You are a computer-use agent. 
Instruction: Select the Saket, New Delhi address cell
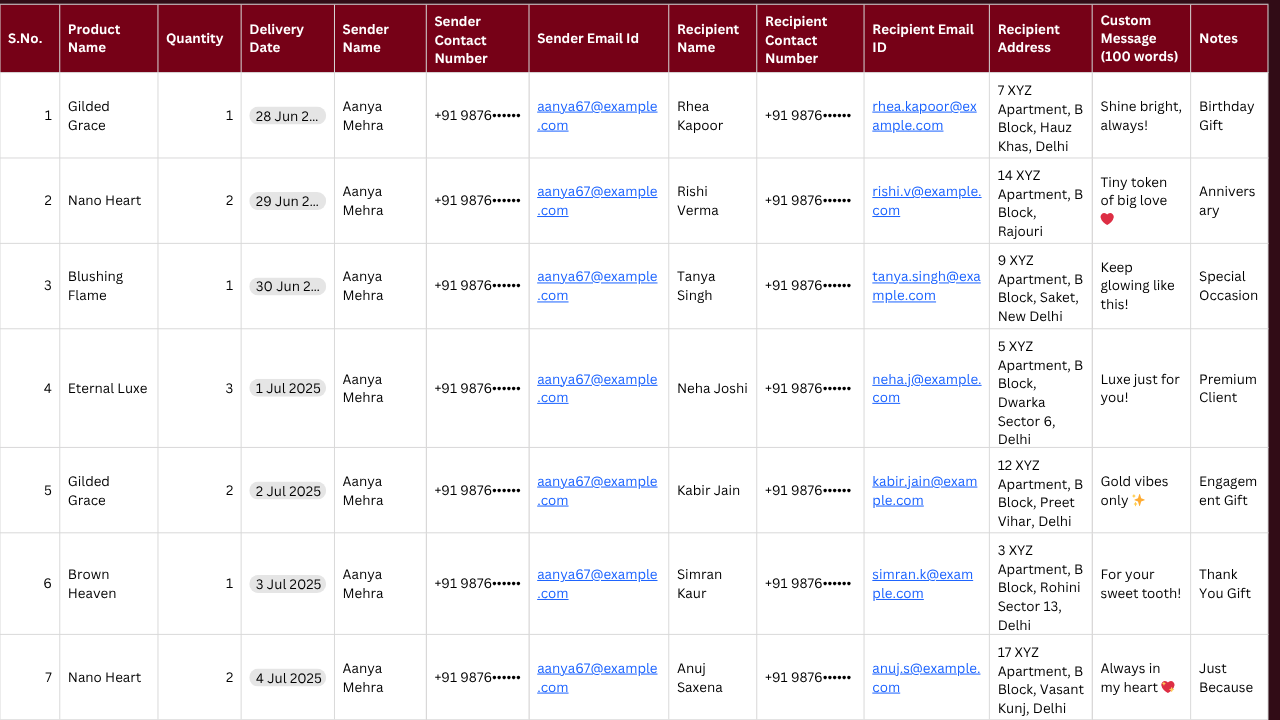[1040, 285]
